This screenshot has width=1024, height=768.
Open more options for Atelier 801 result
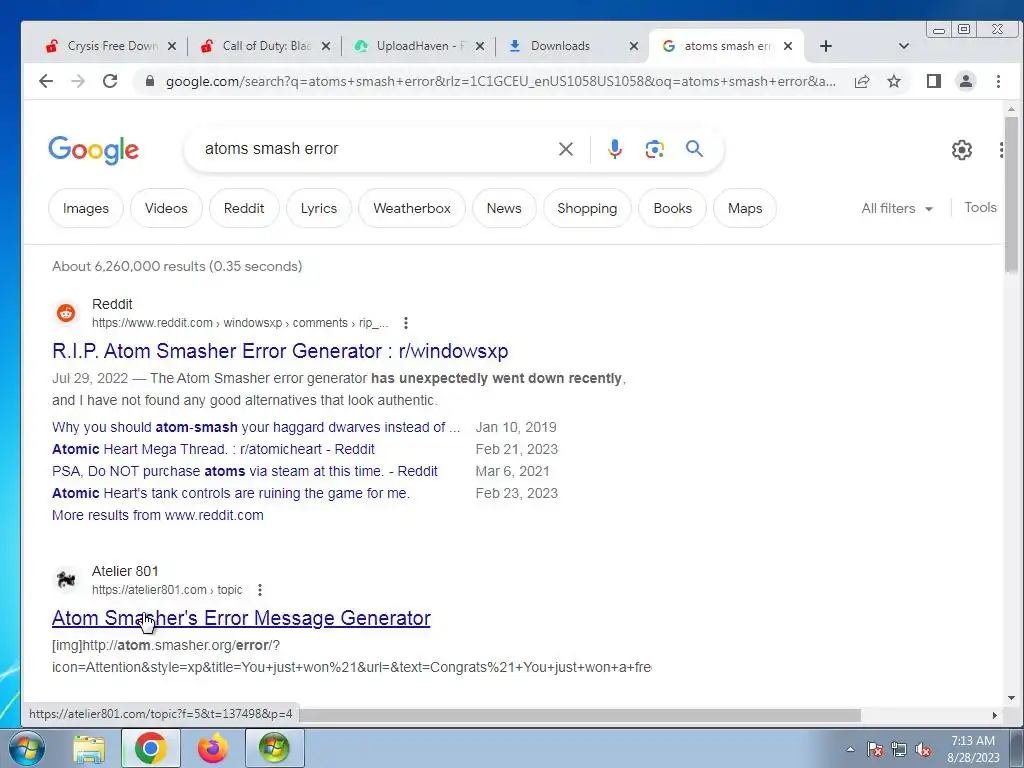pos(260,590)
